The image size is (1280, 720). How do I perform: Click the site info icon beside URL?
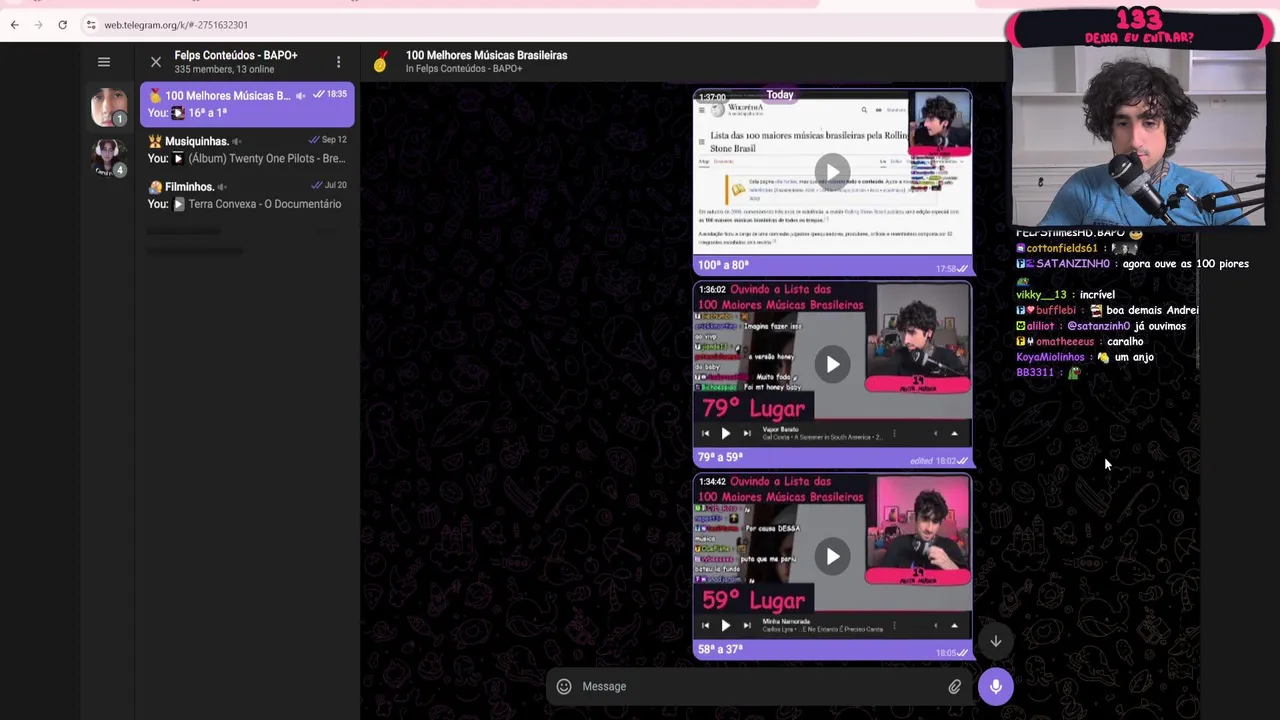pos(90,25)
